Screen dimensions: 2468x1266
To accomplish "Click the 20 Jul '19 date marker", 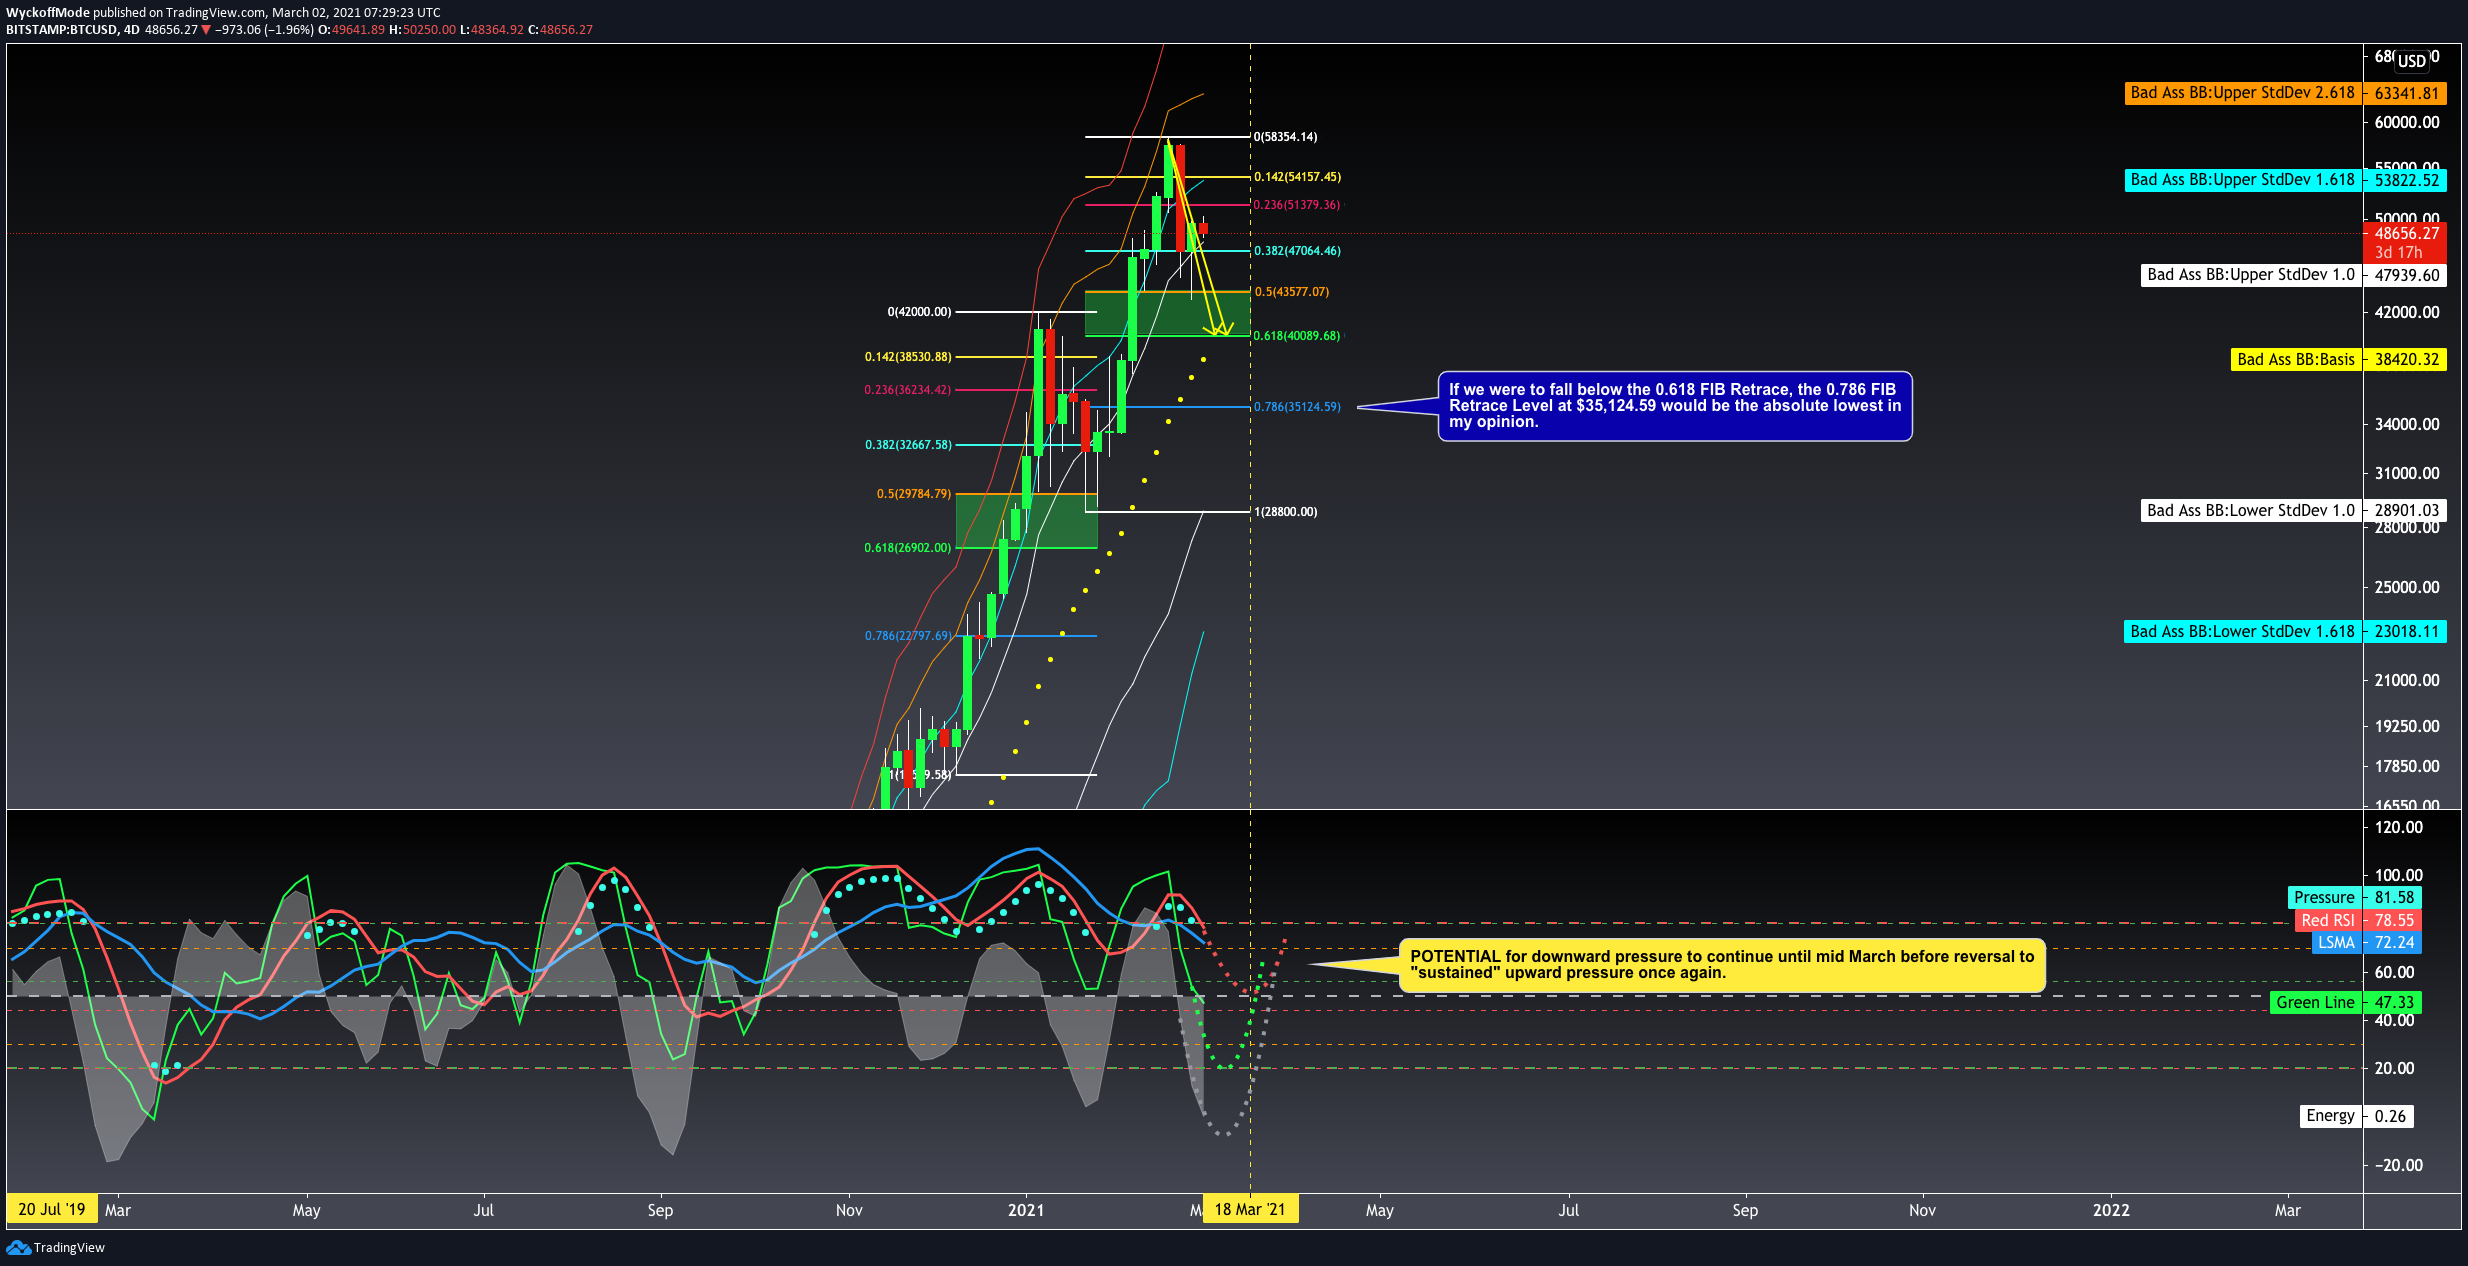I will pyautogui.click(x=52, y=1210).
